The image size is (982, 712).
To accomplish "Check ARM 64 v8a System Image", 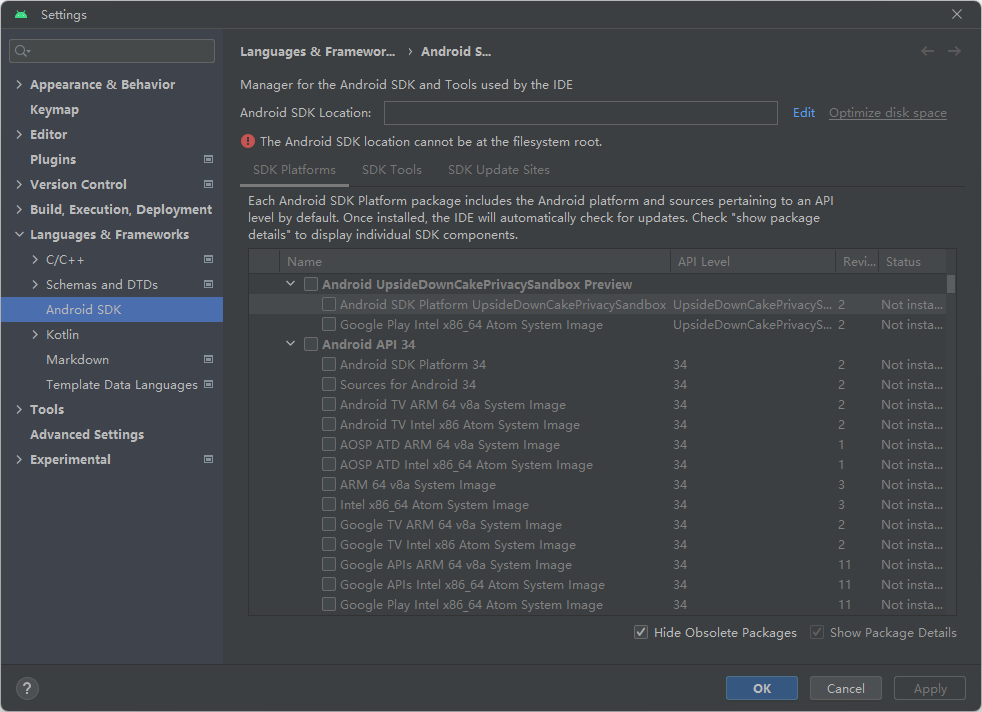I will tap(329, 485).
